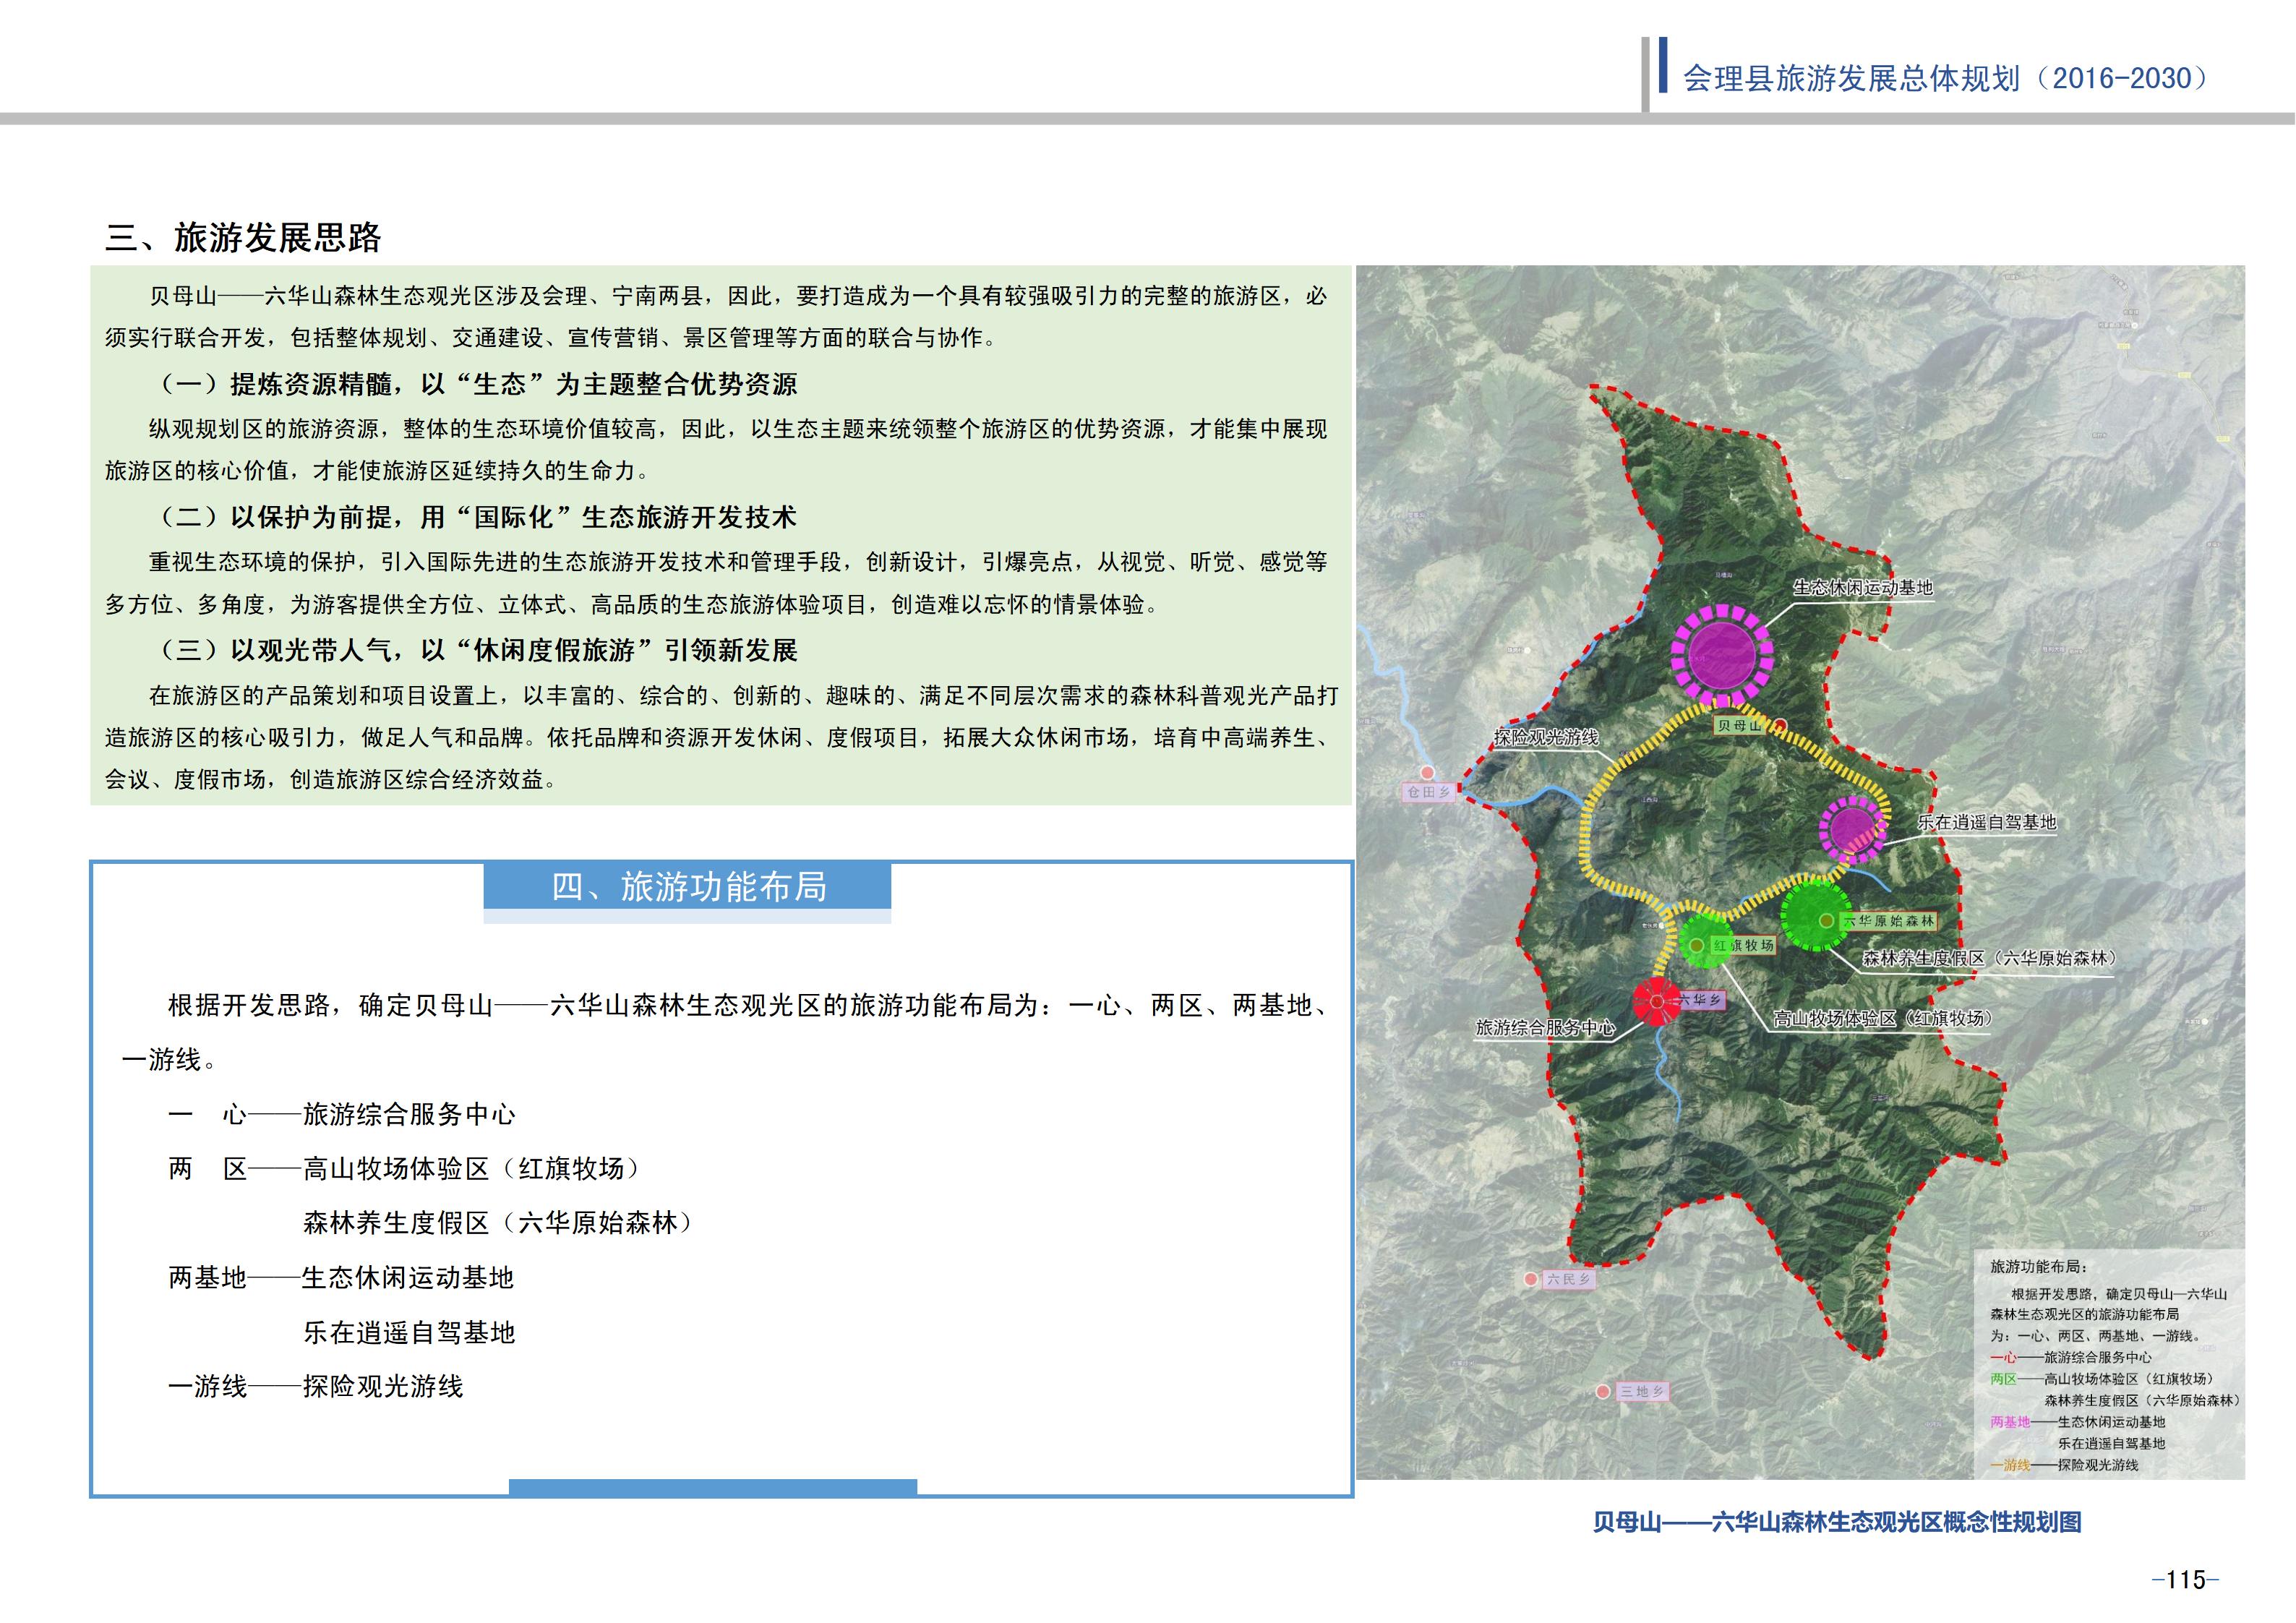
Task: Click the 六华乡 place tag on the map
Action: pyautogui.click(x=1700, y=1000)
